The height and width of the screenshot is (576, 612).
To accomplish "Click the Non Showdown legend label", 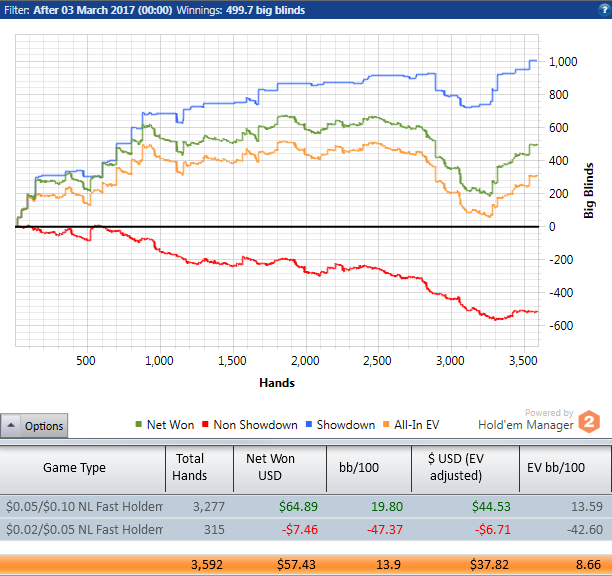I will tap(255, 425).
